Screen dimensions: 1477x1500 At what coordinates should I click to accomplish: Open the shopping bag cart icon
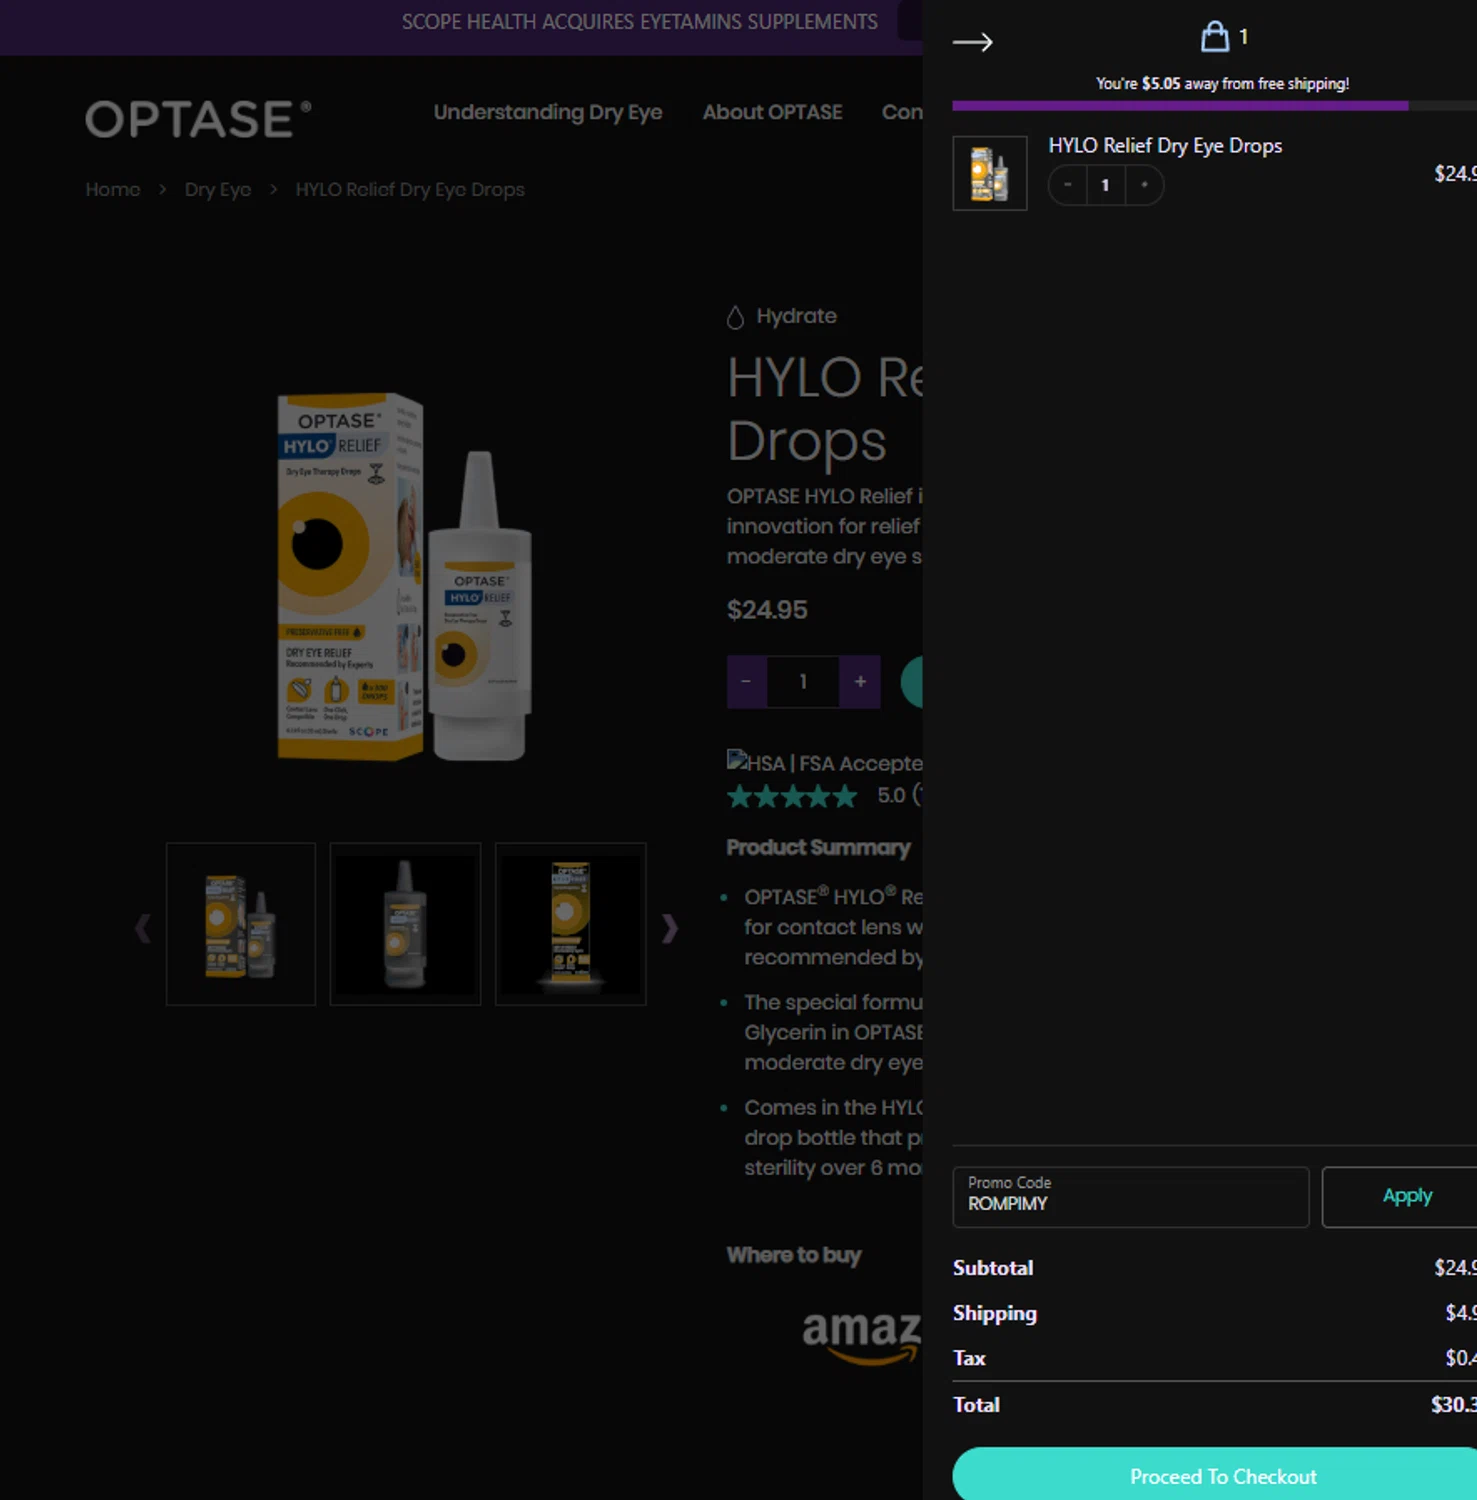point(1214,37)
